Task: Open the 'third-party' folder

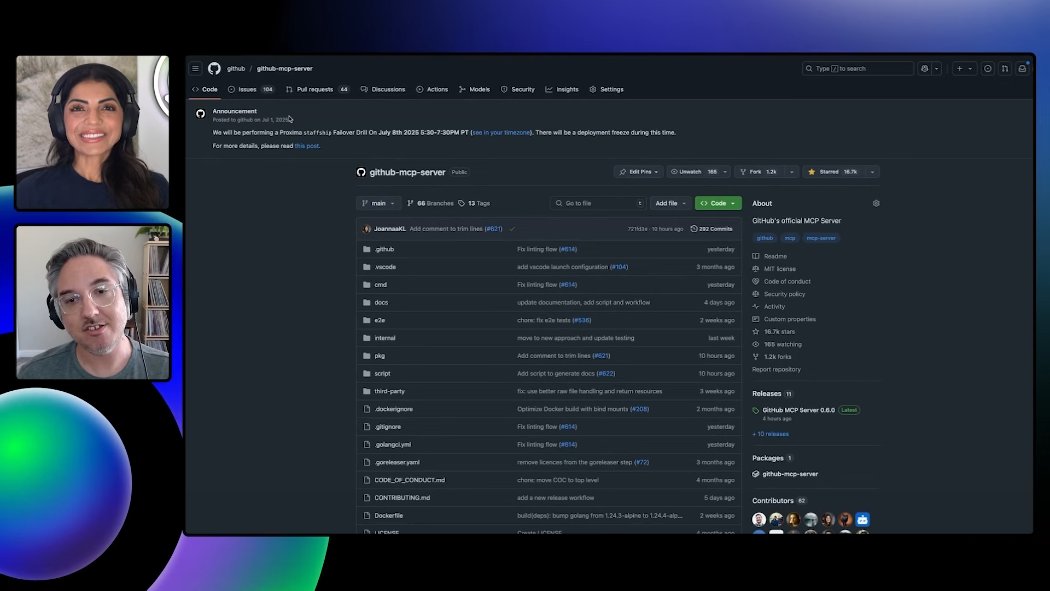Action: coord(389,392)
